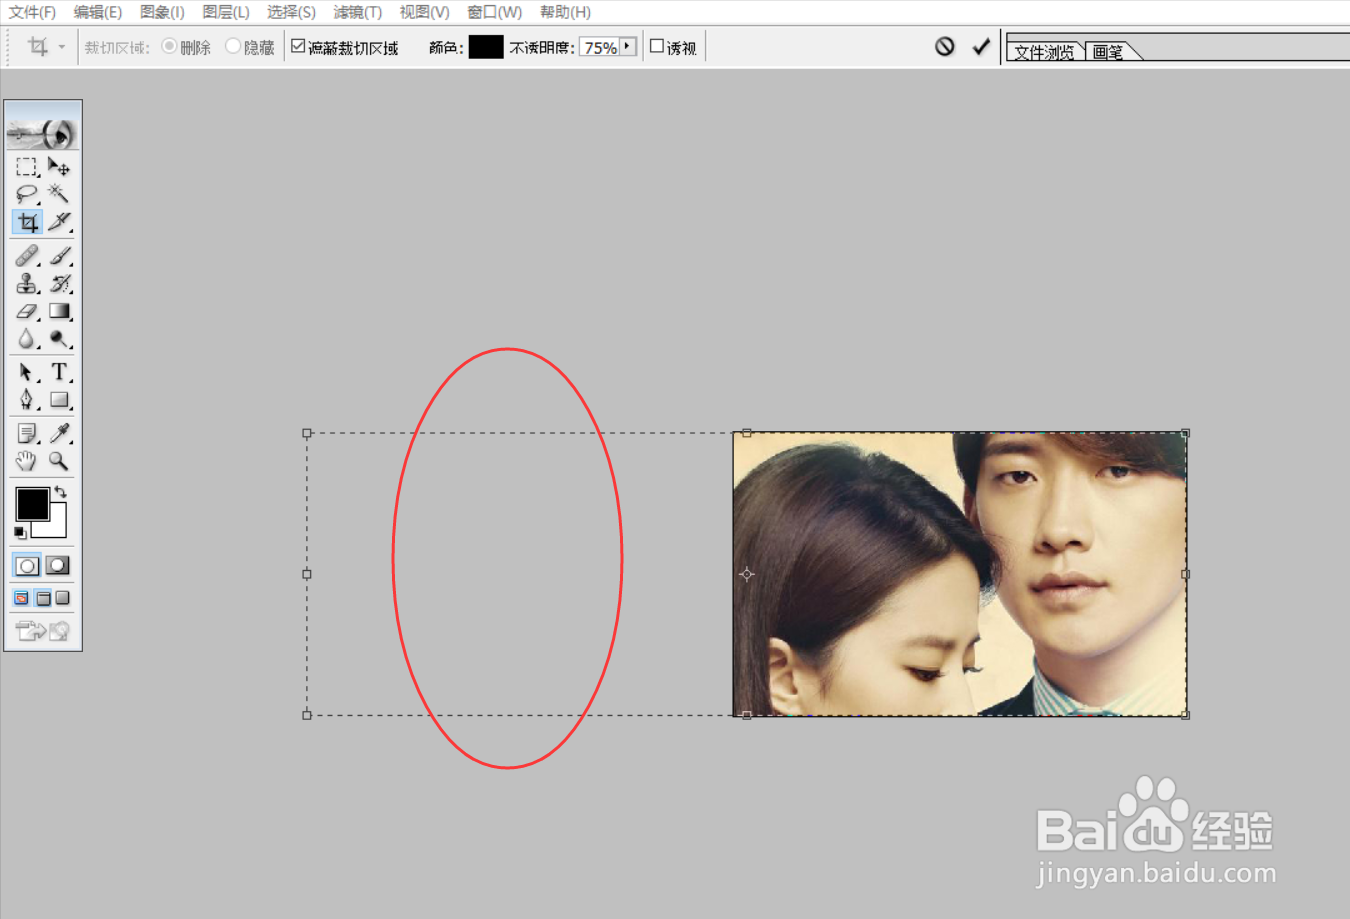Viewport: 1350px width, 919px height.
Task: Select the Rectangular Marquee tool
Action: pyautogui.click(x=27, y=167)
